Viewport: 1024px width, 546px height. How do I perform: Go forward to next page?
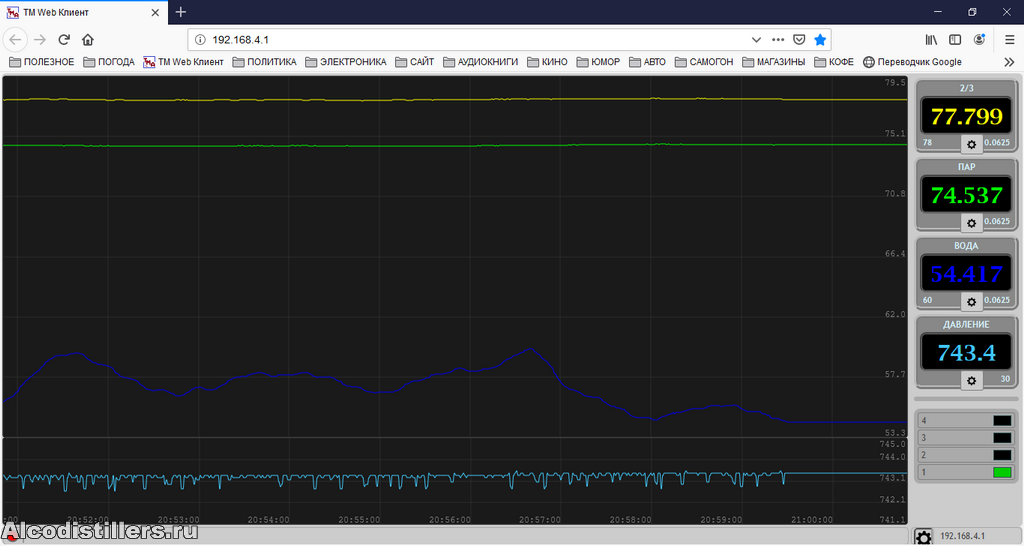pyautogui.click(x=40, y=40)
